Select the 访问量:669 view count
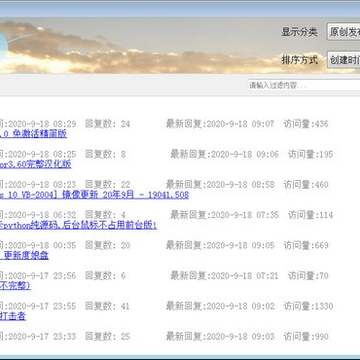 click(x=306, y=245)
